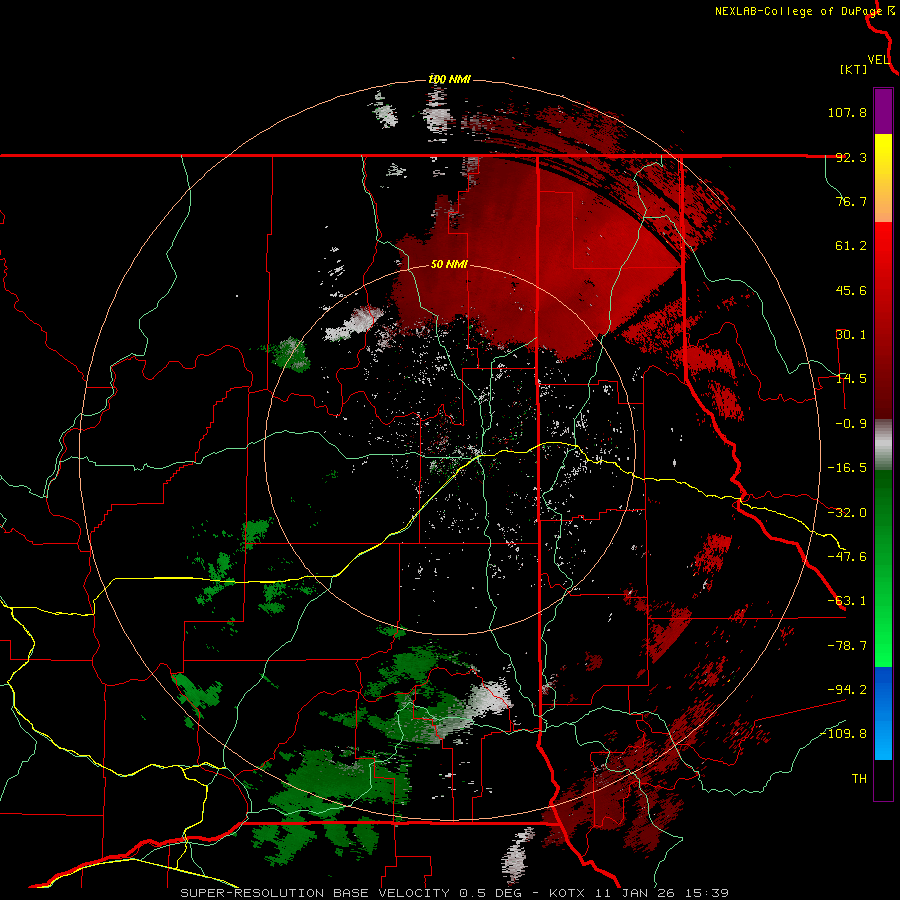Viewport: 900px width, 900px height.
Task: Click the gray near-zero segment of the color bar
Action: click(x=883, y=445)
